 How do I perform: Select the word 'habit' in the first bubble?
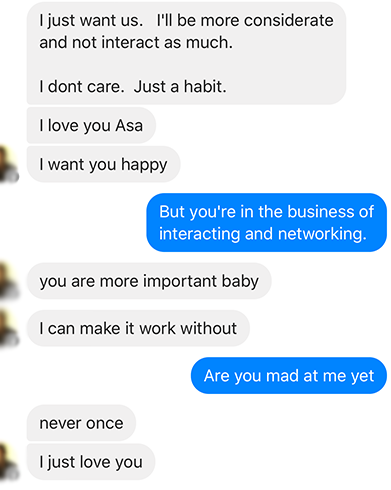(x=203, y=87)
